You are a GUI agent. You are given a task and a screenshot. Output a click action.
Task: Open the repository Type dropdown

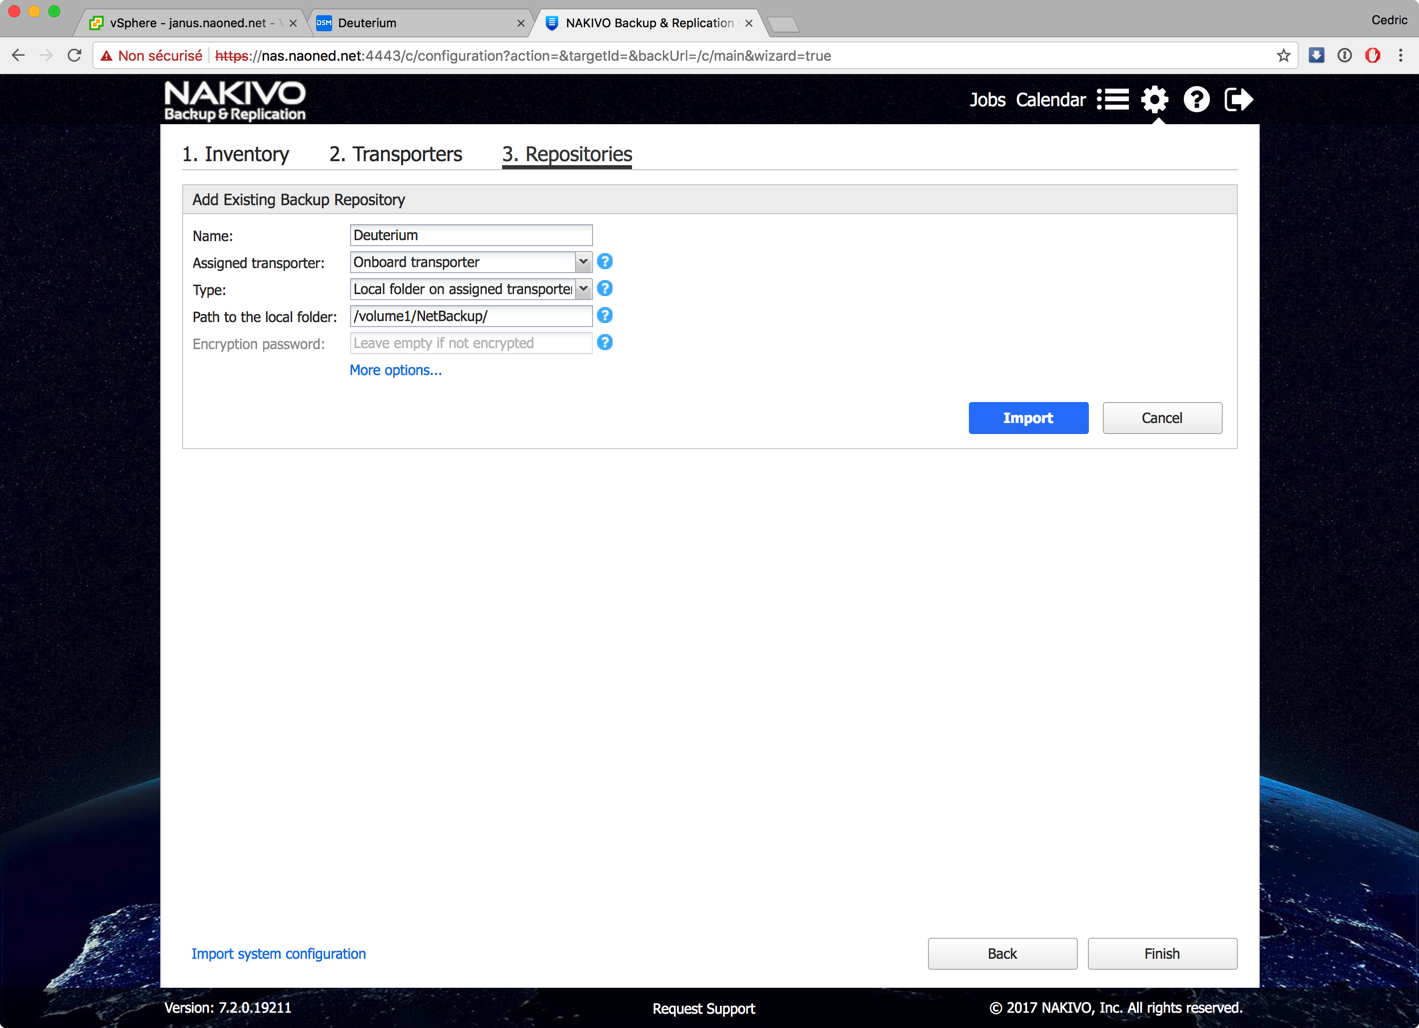point(583,289)
